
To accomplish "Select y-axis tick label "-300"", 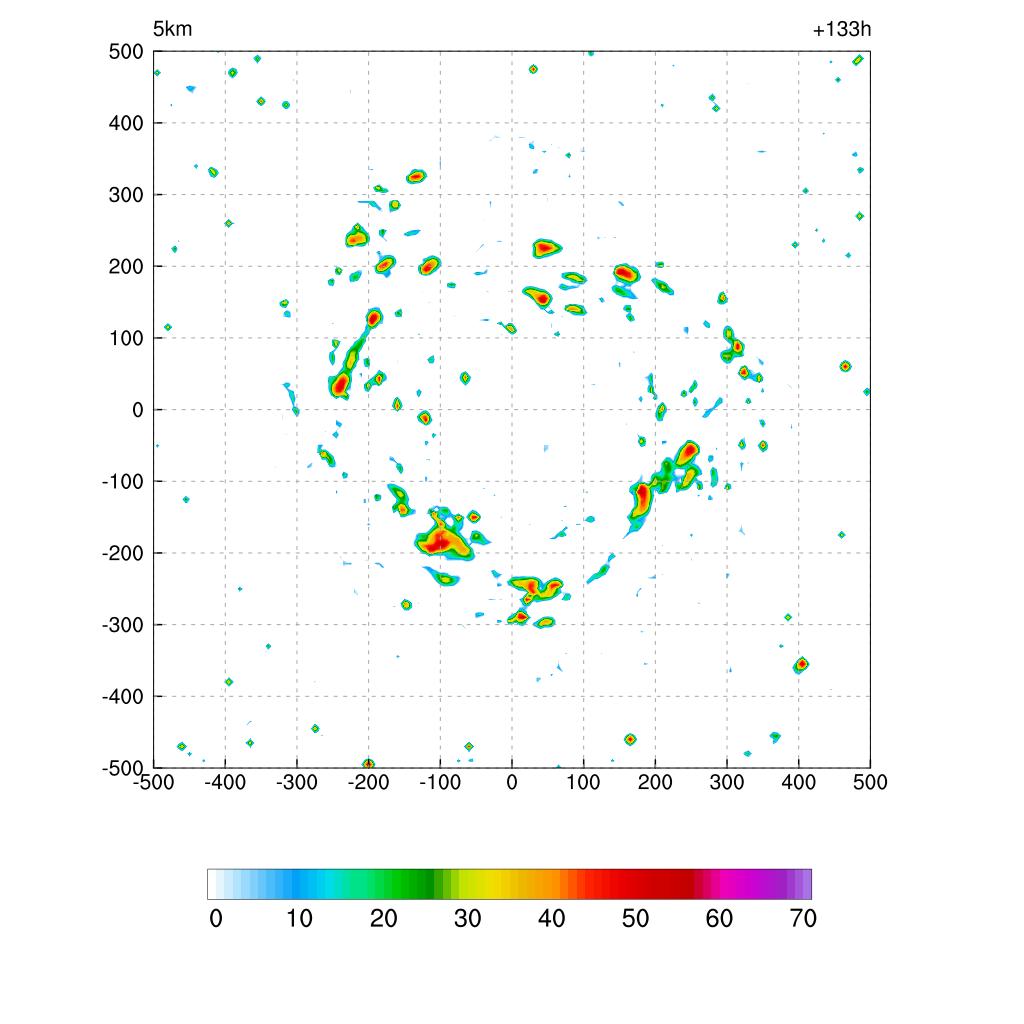I will [x=123, y=625].
